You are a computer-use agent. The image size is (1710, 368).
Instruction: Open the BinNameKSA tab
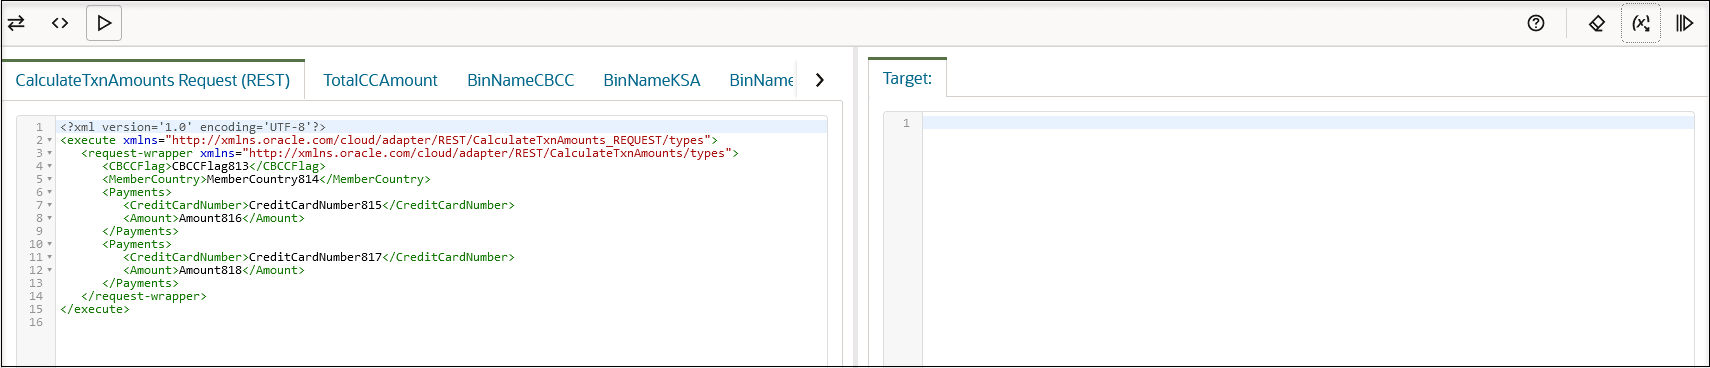(x=652, y=80)
